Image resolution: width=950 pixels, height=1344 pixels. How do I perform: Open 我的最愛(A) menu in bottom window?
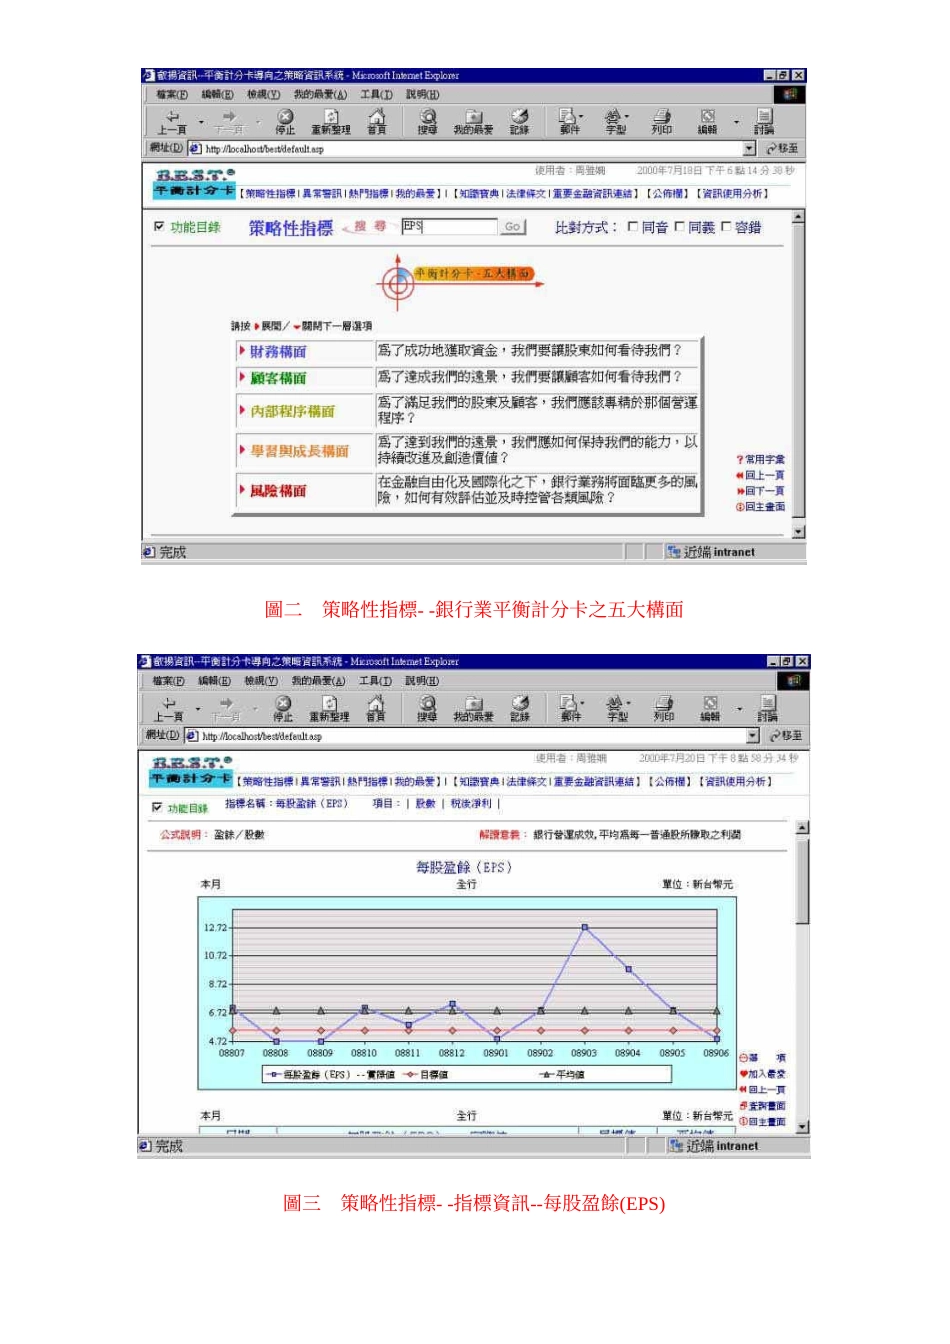point(319,681)
